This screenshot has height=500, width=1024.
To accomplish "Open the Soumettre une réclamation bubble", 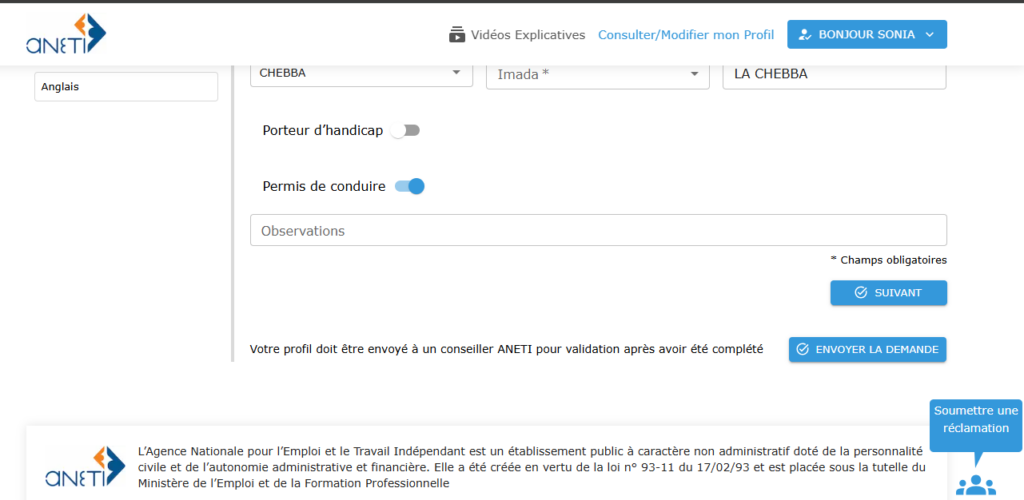I will click(x=975, y=420).
